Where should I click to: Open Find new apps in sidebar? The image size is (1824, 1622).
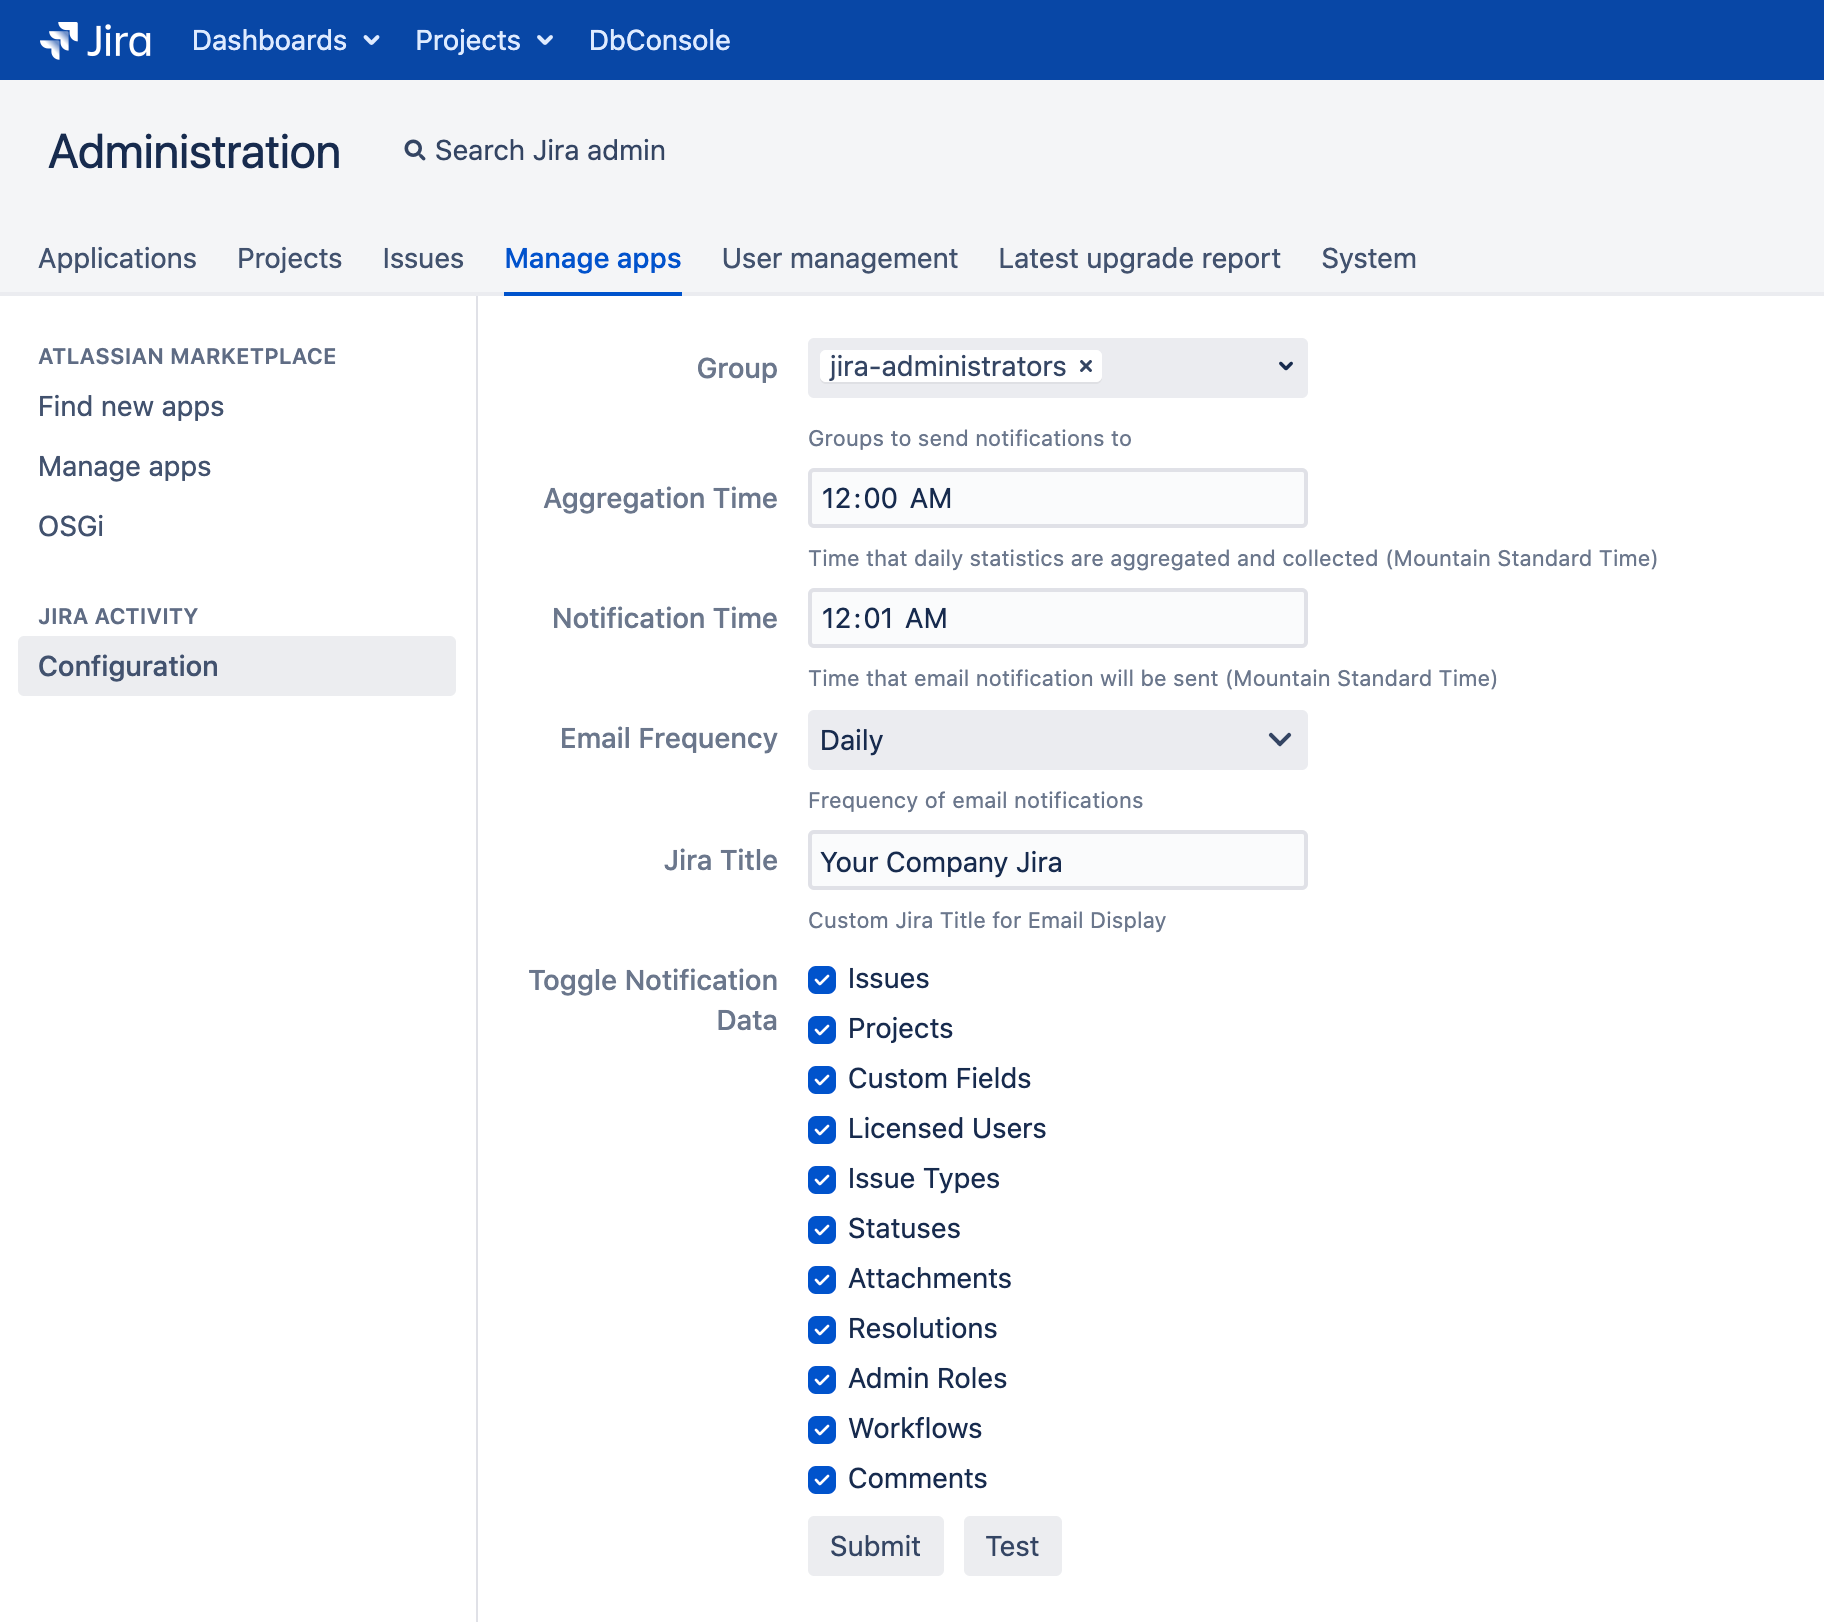(131, 406)
